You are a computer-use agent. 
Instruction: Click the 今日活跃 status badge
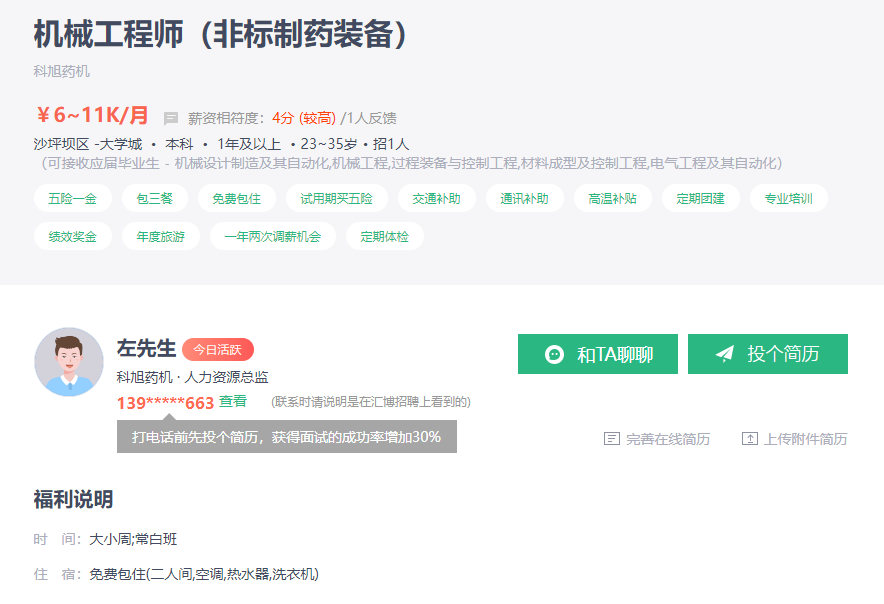click(x=218, y=350)
